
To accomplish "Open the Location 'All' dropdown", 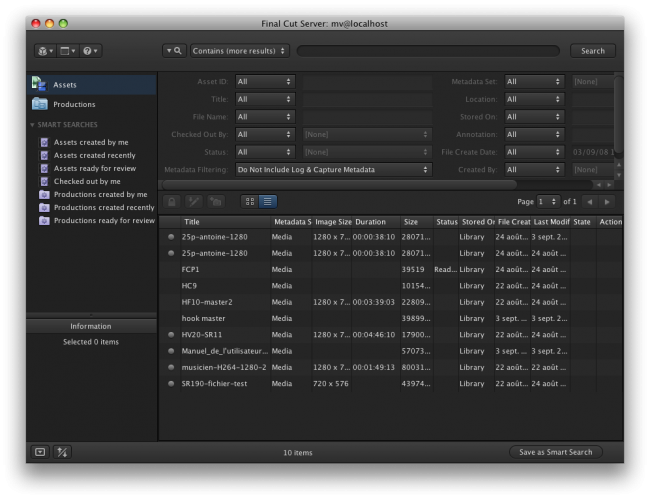I will tap(534, 99).
